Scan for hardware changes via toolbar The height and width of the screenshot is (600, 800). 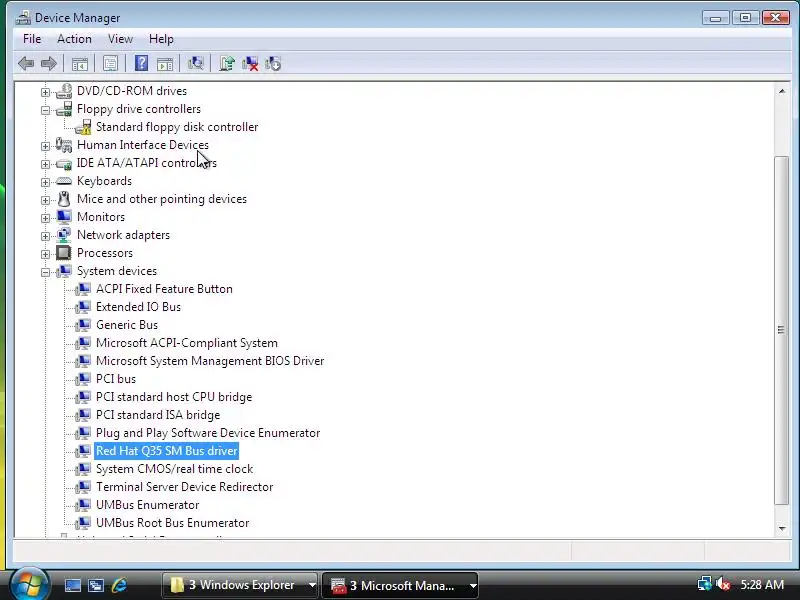pyautogui.click(x=195, y=63)
